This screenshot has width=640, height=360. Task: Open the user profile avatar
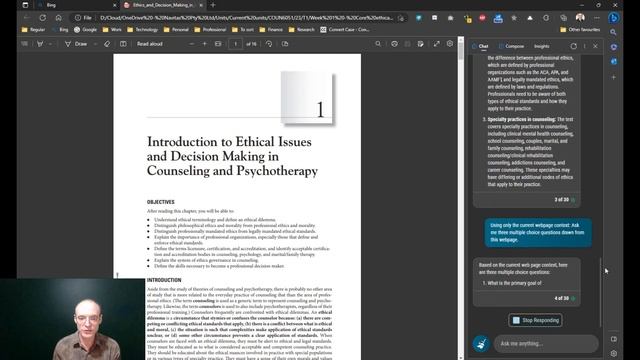click(x=580, y=18)
